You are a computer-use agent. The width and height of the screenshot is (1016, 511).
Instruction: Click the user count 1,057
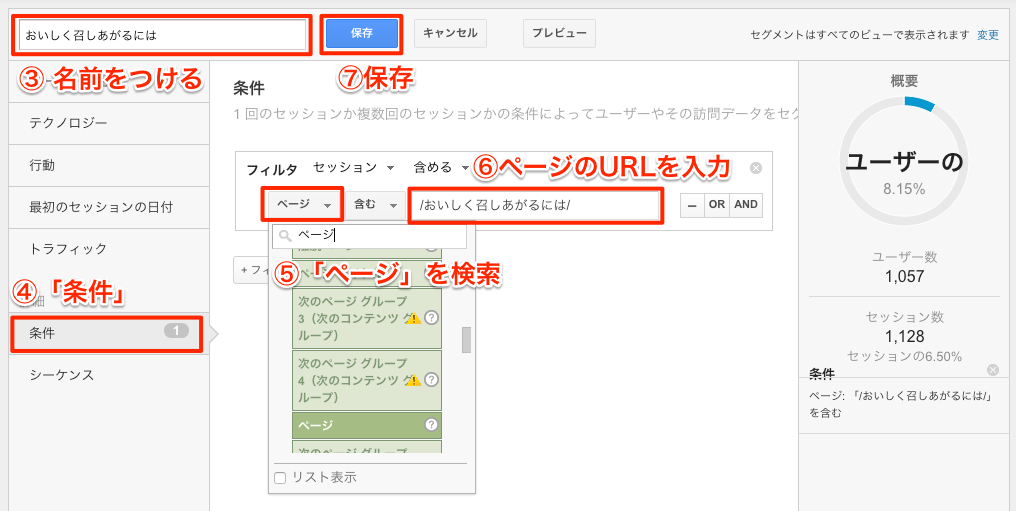coord(905,277)
